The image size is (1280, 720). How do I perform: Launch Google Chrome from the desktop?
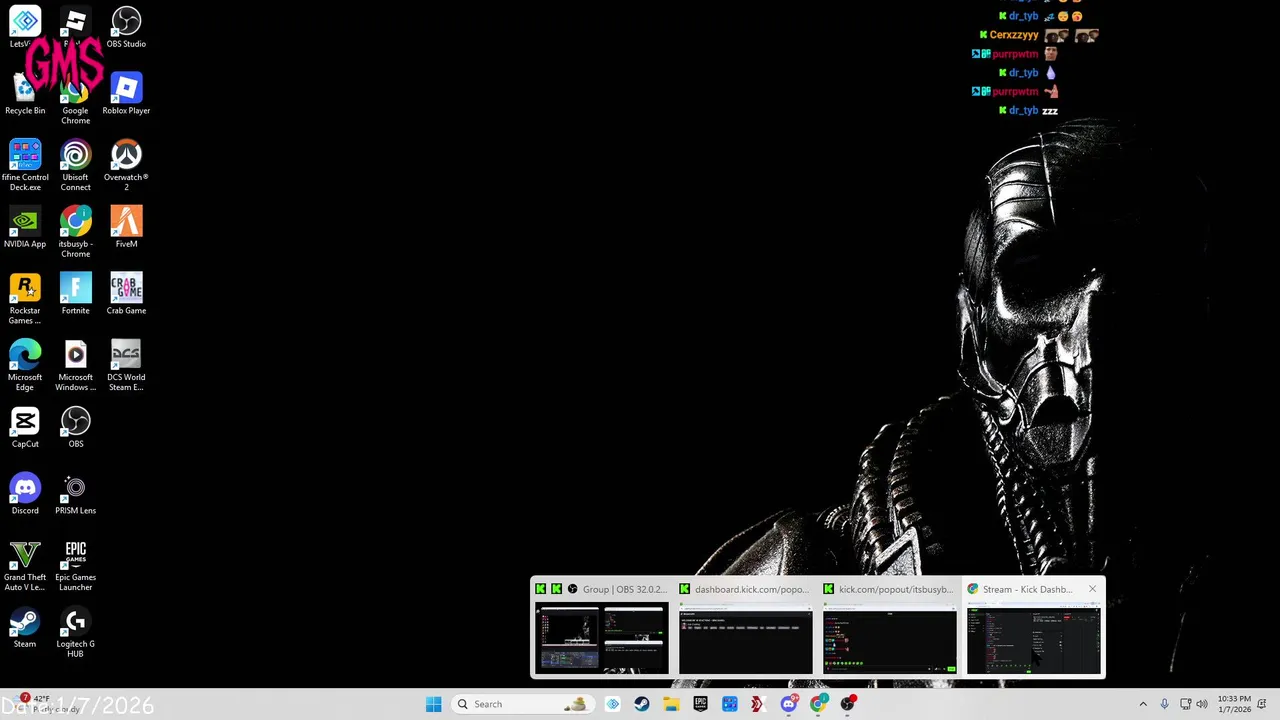click(75, 99)
